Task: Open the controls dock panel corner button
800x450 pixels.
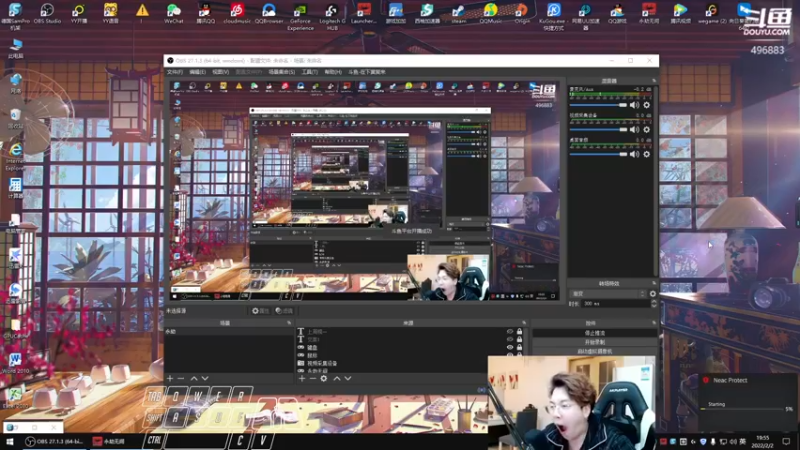Action: coord(654,323)
